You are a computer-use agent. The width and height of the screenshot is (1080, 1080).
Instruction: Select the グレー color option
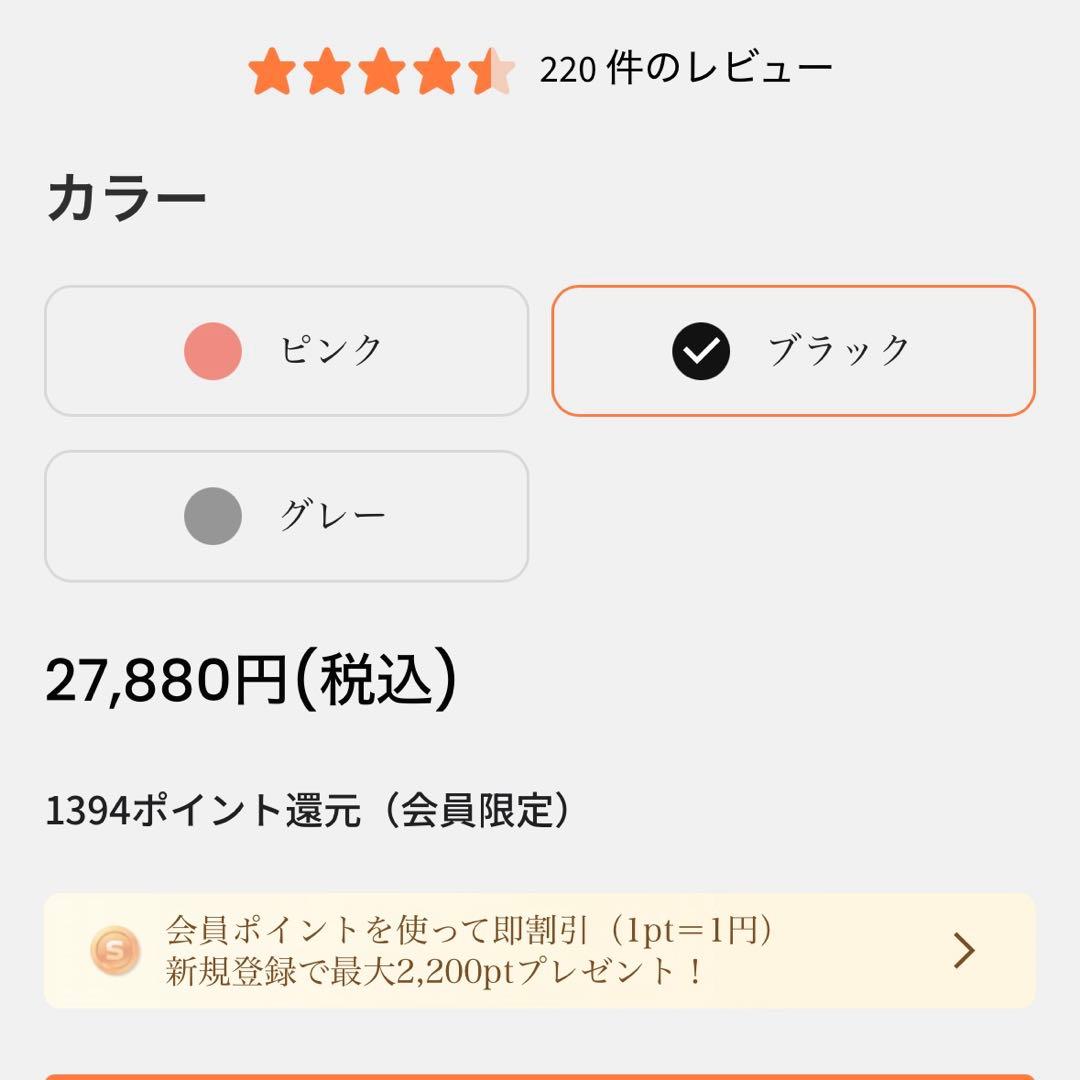pyautogui.click(x=285, y=516)
